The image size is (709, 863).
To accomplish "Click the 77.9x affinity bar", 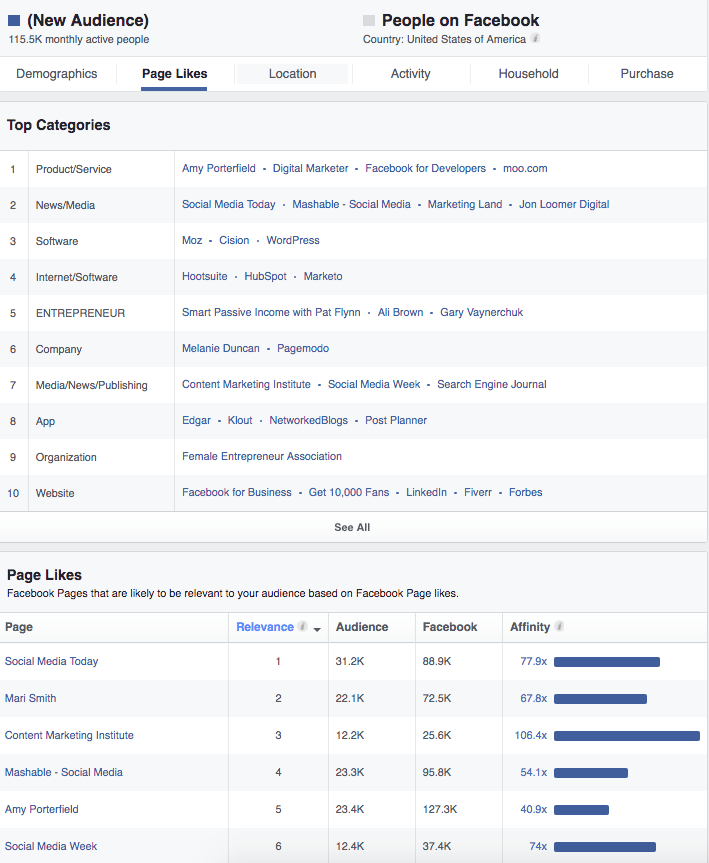I will click(607, 662).
